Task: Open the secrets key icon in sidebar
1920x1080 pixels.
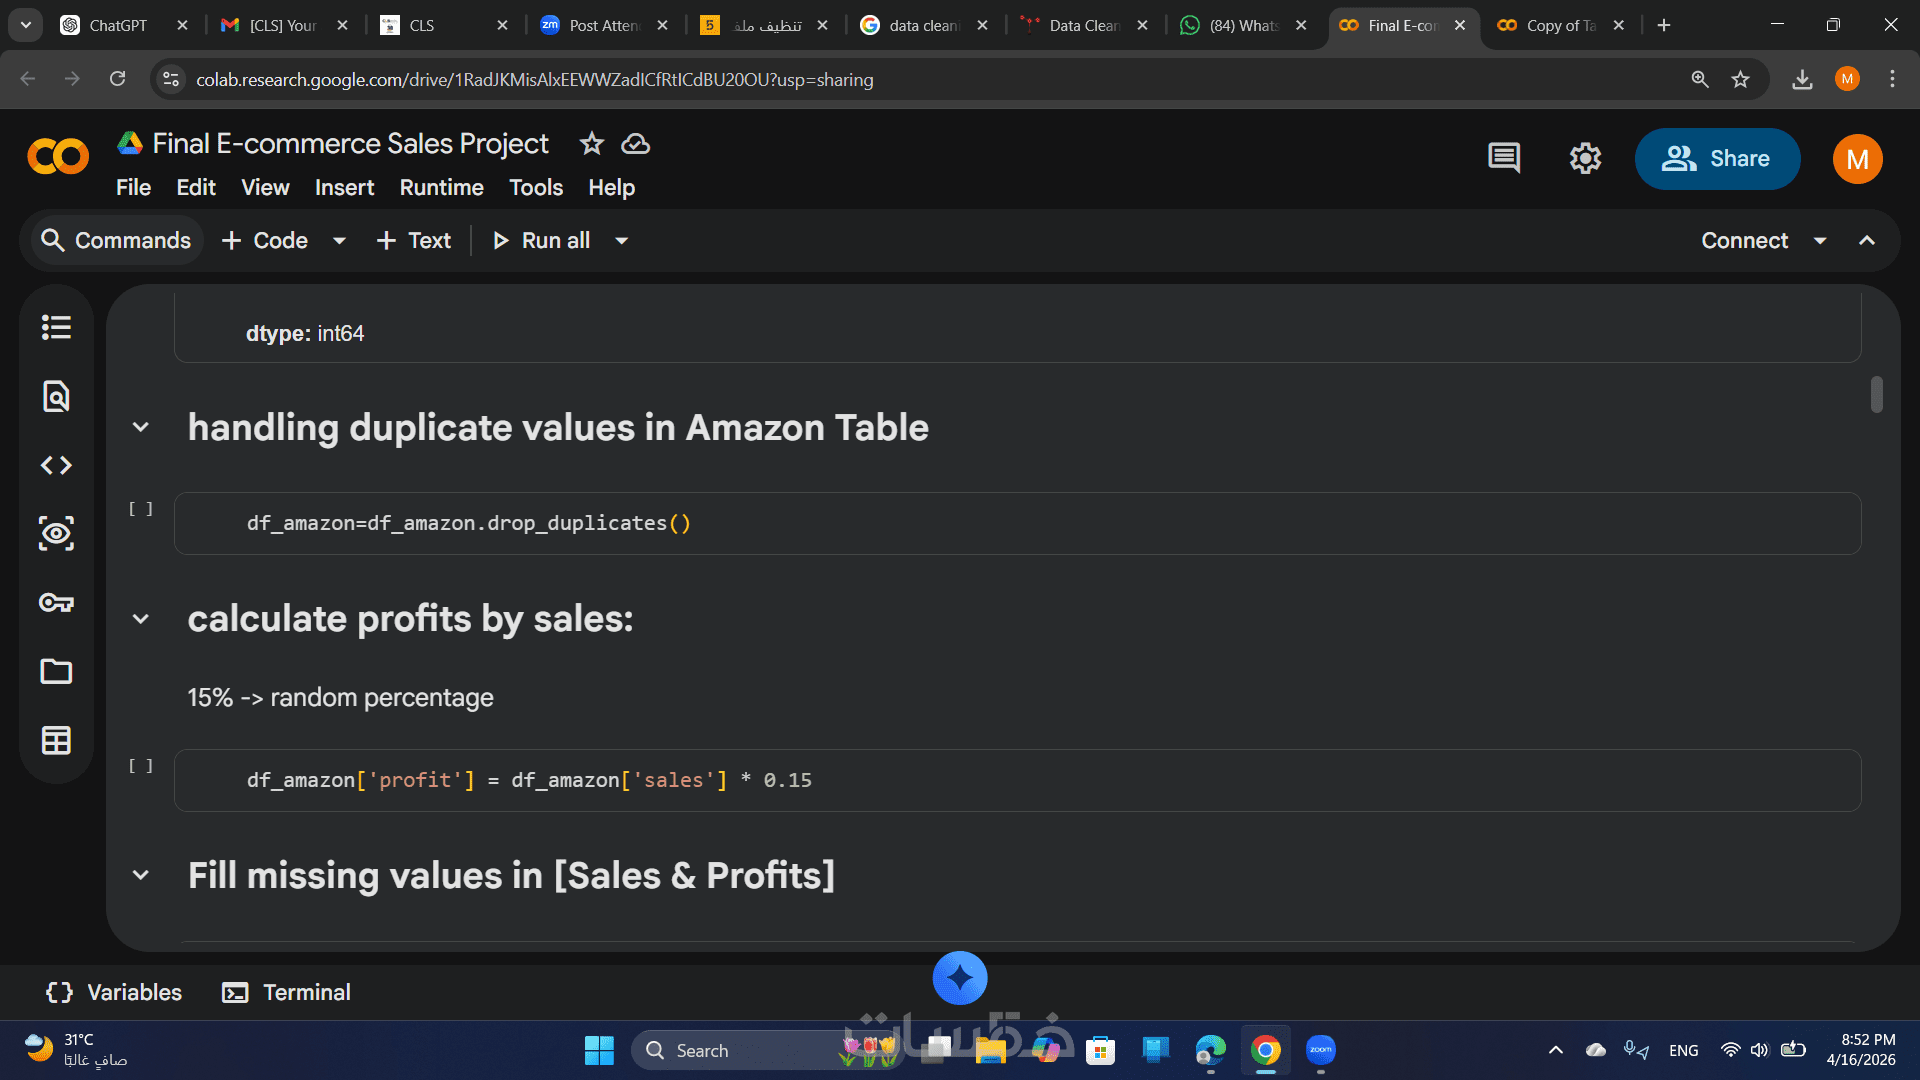Action: point(56,602)
